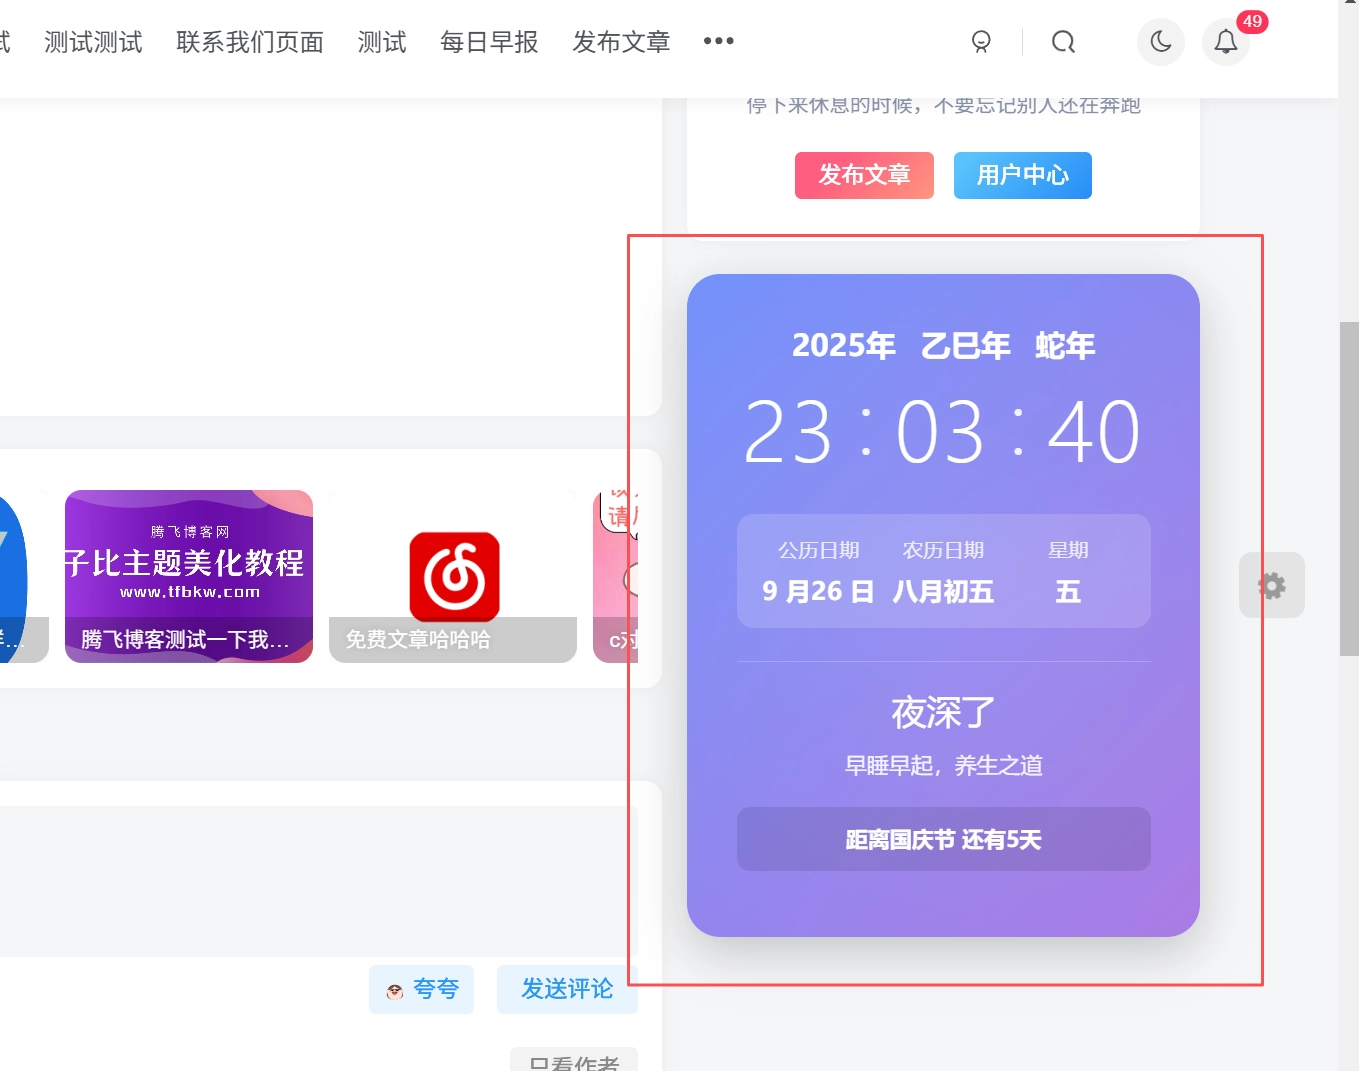Open the 联系我们页面 menu item
This screenshot has width=1359, height=1071.
(250, 42)
